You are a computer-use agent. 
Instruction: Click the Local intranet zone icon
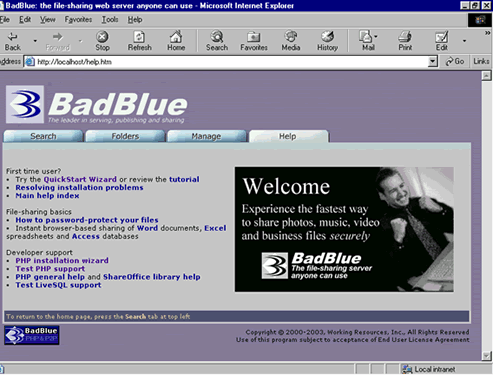(x=407, y=369)
